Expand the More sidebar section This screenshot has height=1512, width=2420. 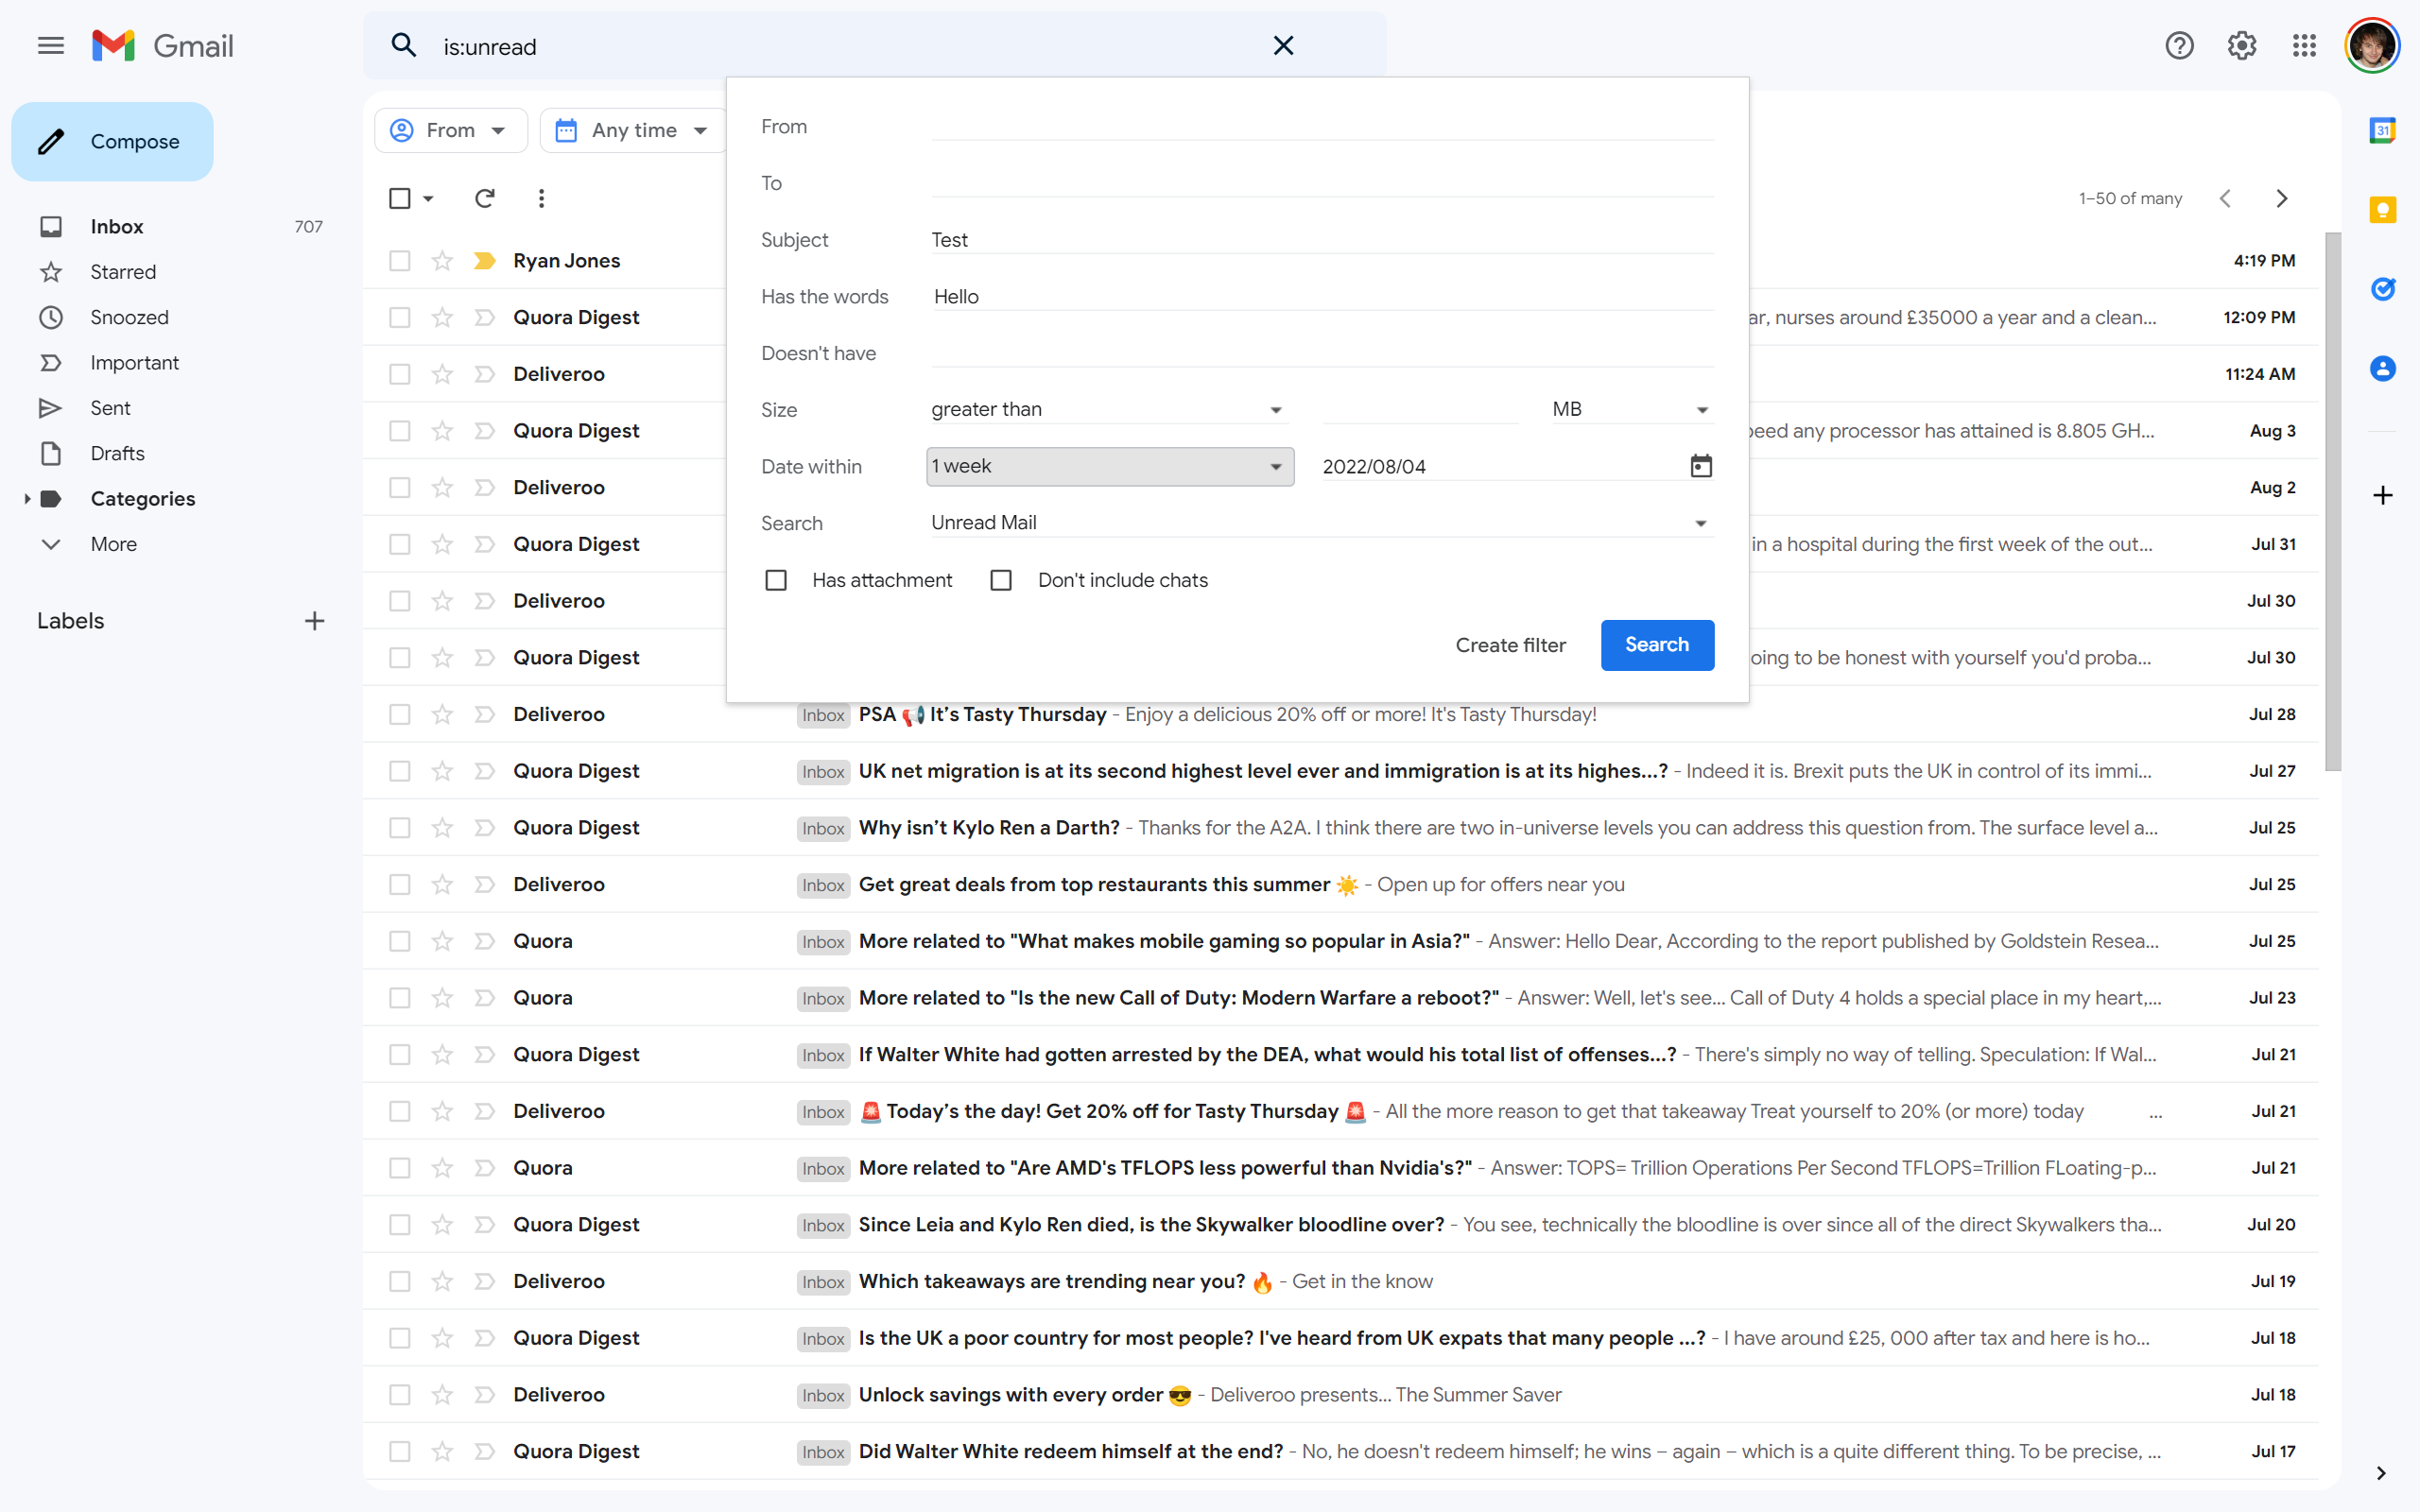[113, 544]
